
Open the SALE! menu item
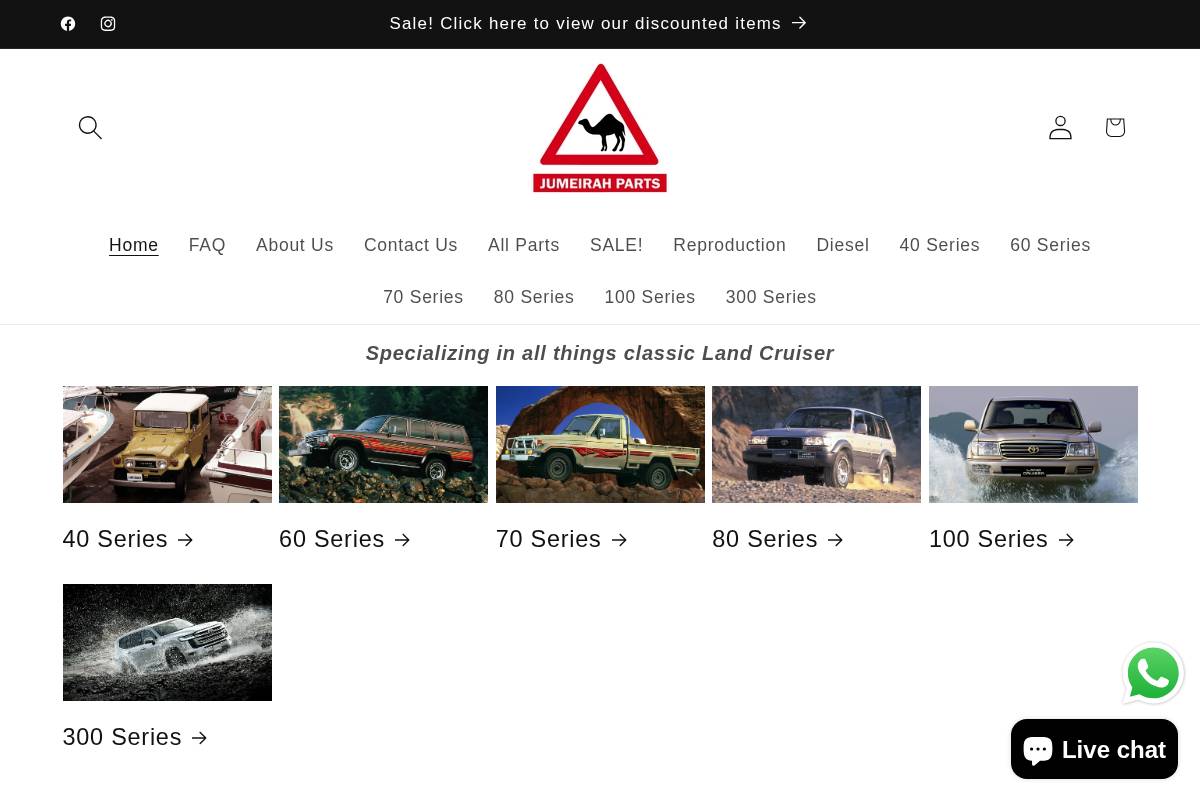(x=616, y=245)
